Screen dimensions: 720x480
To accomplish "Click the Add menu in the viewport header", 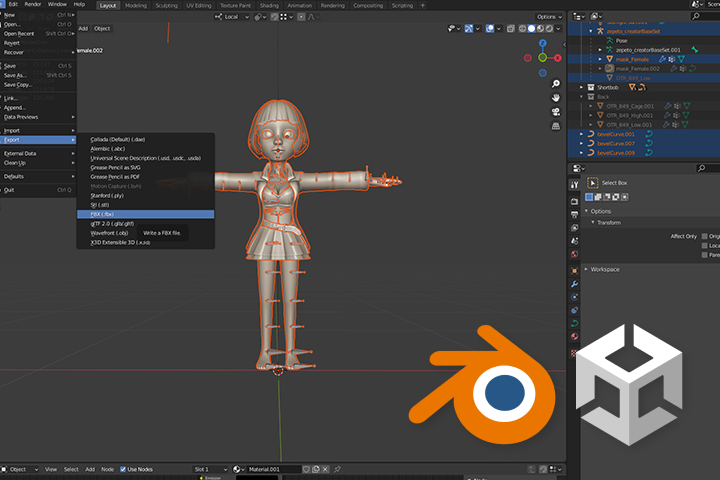I will (83, 28).
